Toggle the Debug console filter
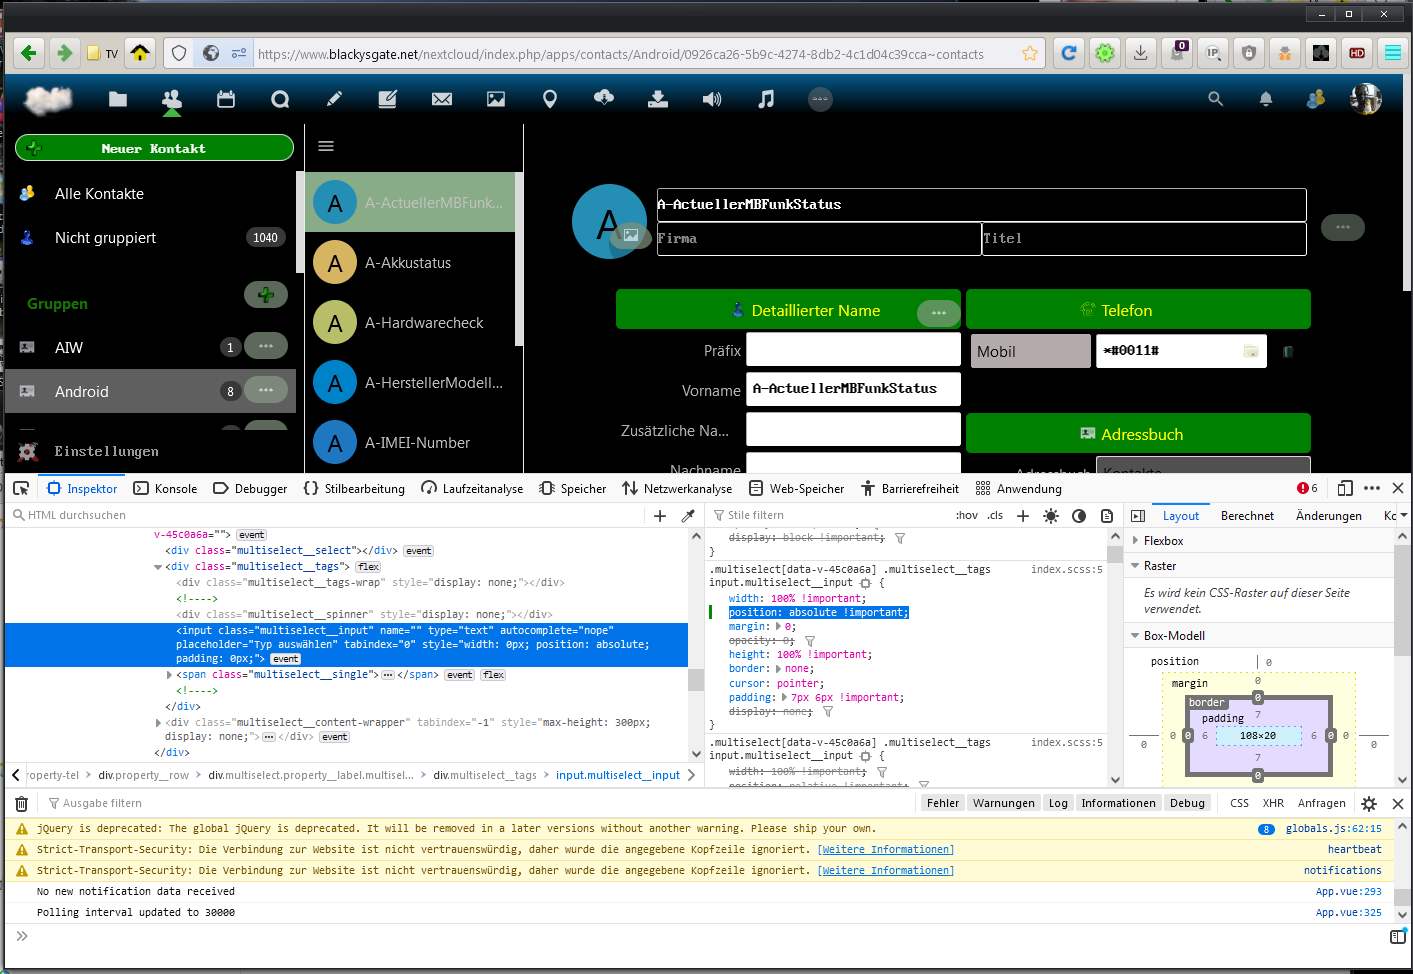 (1187, 803)
